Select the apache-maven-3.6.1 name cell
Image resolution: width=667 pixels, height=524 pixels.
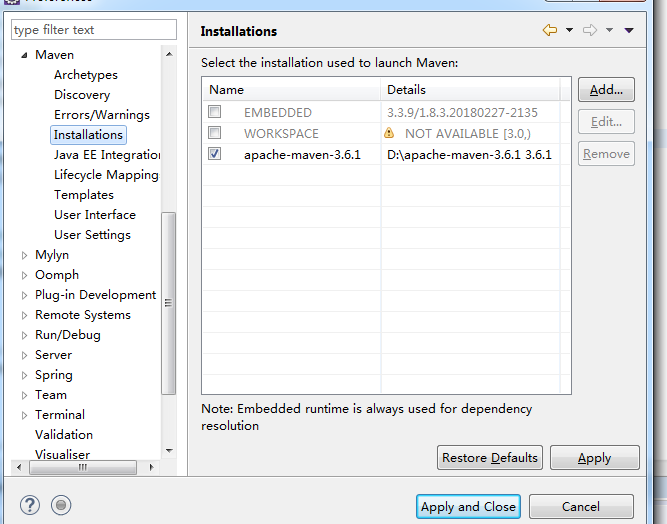302,154
